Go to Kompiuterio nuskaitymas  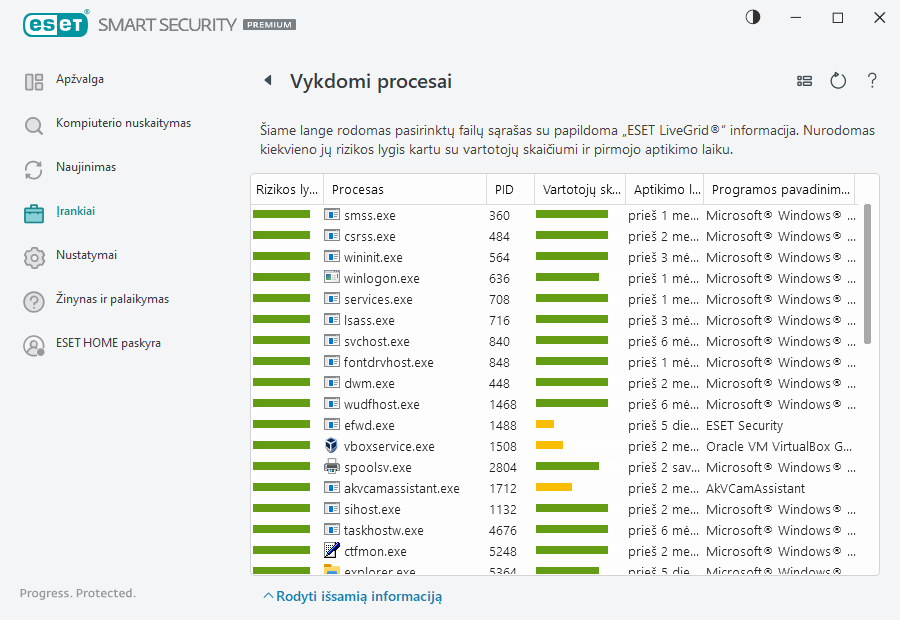[x=123, y=124]
